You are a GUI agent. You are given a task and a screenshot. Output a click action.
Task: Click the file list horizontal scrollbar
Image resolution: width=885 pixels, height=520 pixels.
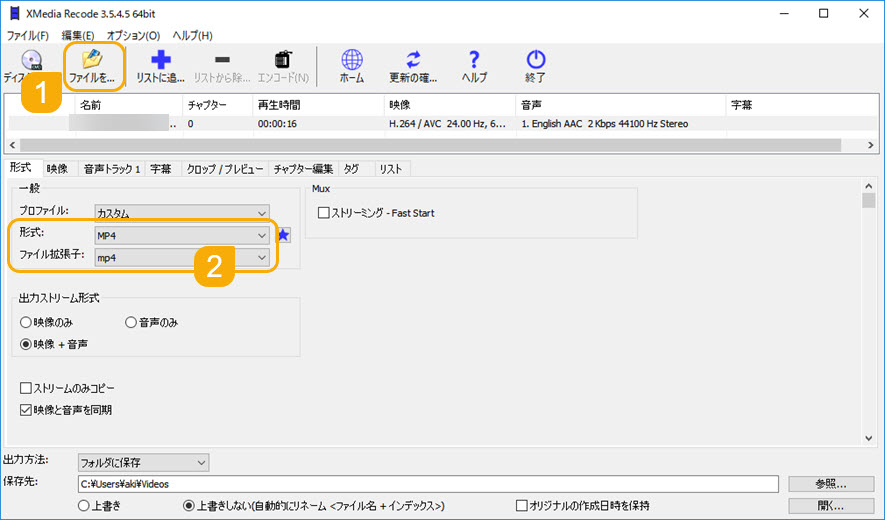tap(430, 145)
